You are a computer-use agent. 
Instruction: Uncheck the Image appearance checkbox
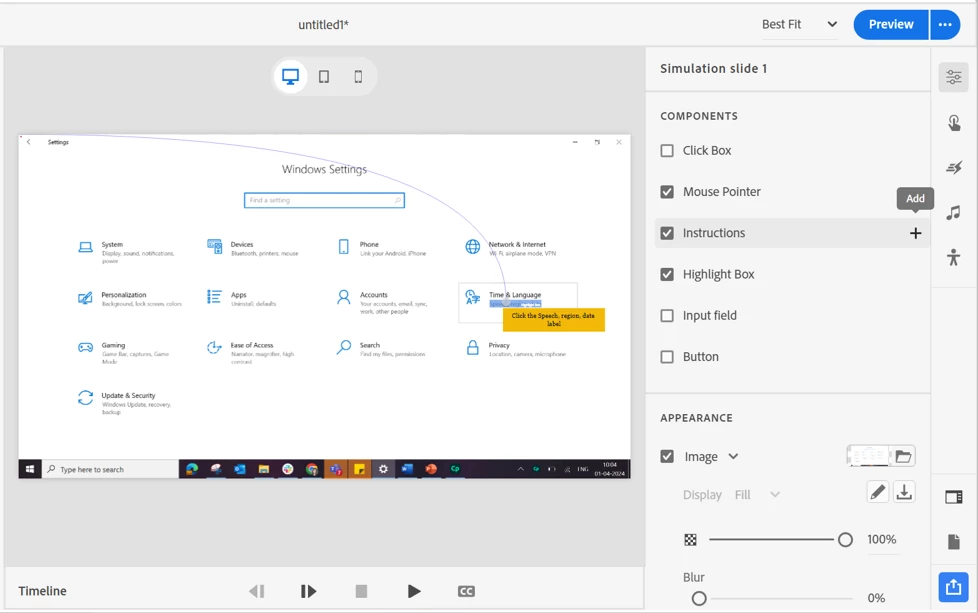pyautogui.click(x=667, y=456)
